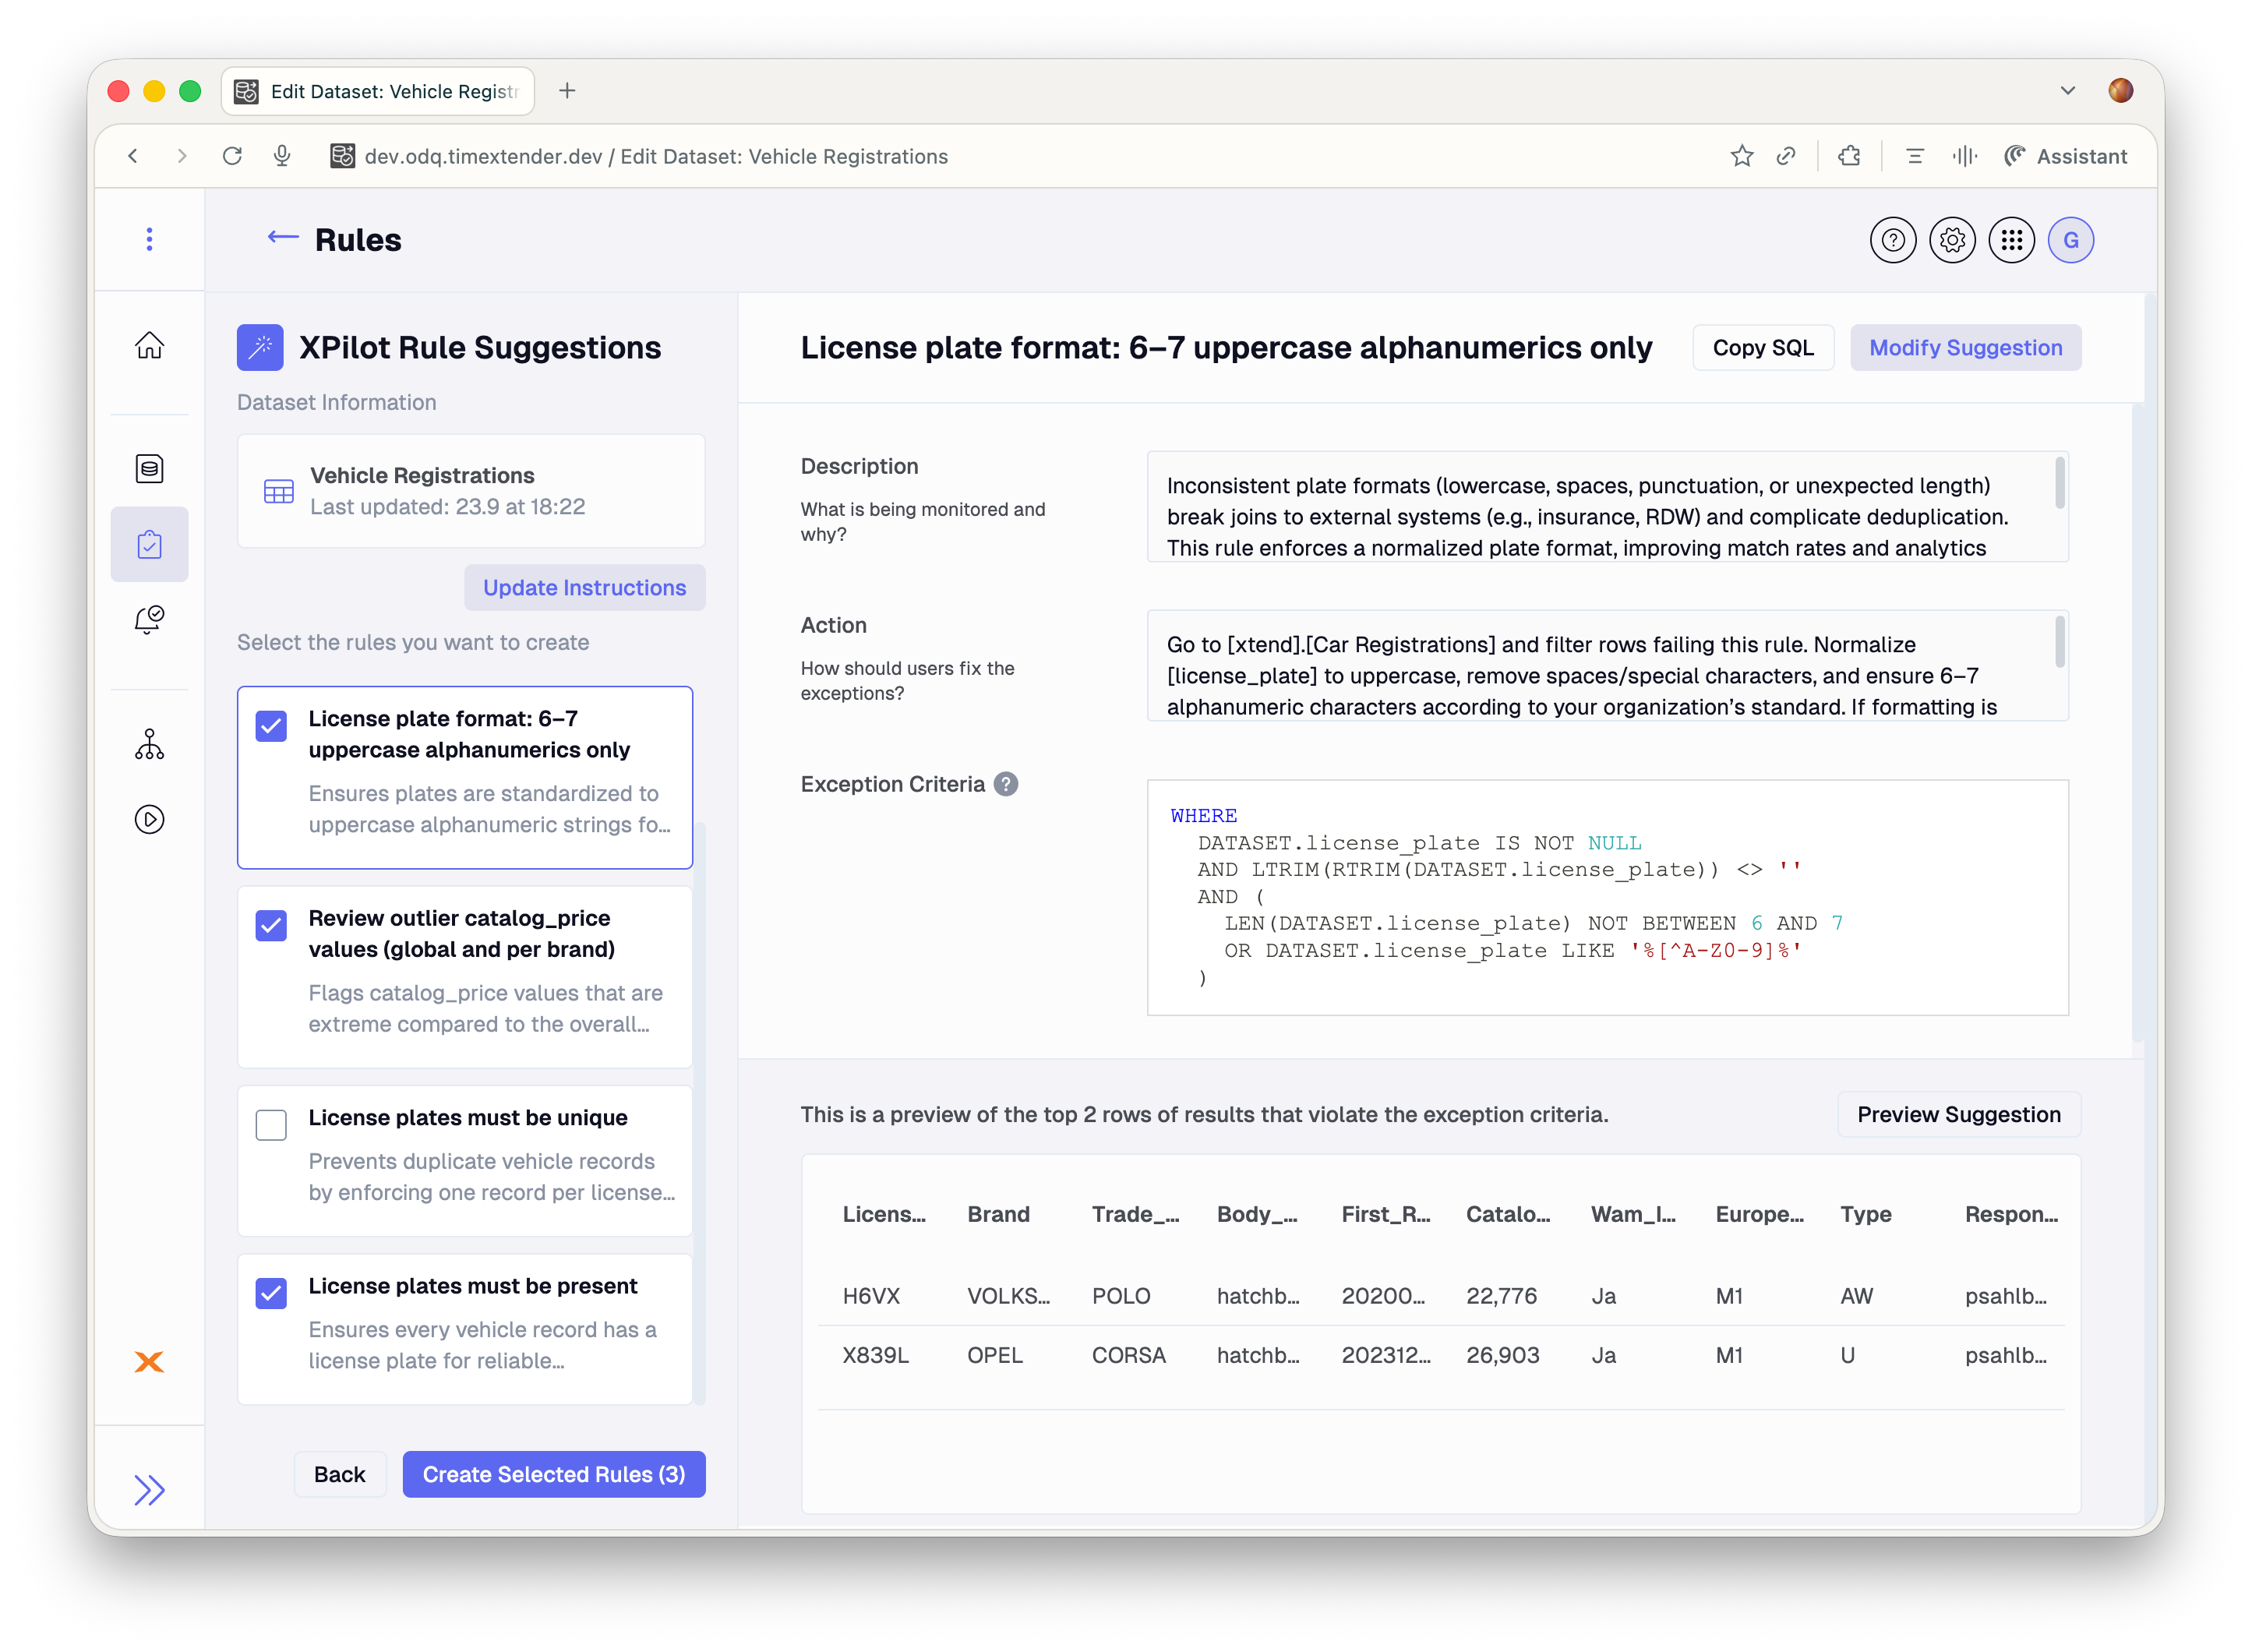Click the datasets database sidebar icon
Viewport: 2252px width, 1652px height.
tap(149, 468)
